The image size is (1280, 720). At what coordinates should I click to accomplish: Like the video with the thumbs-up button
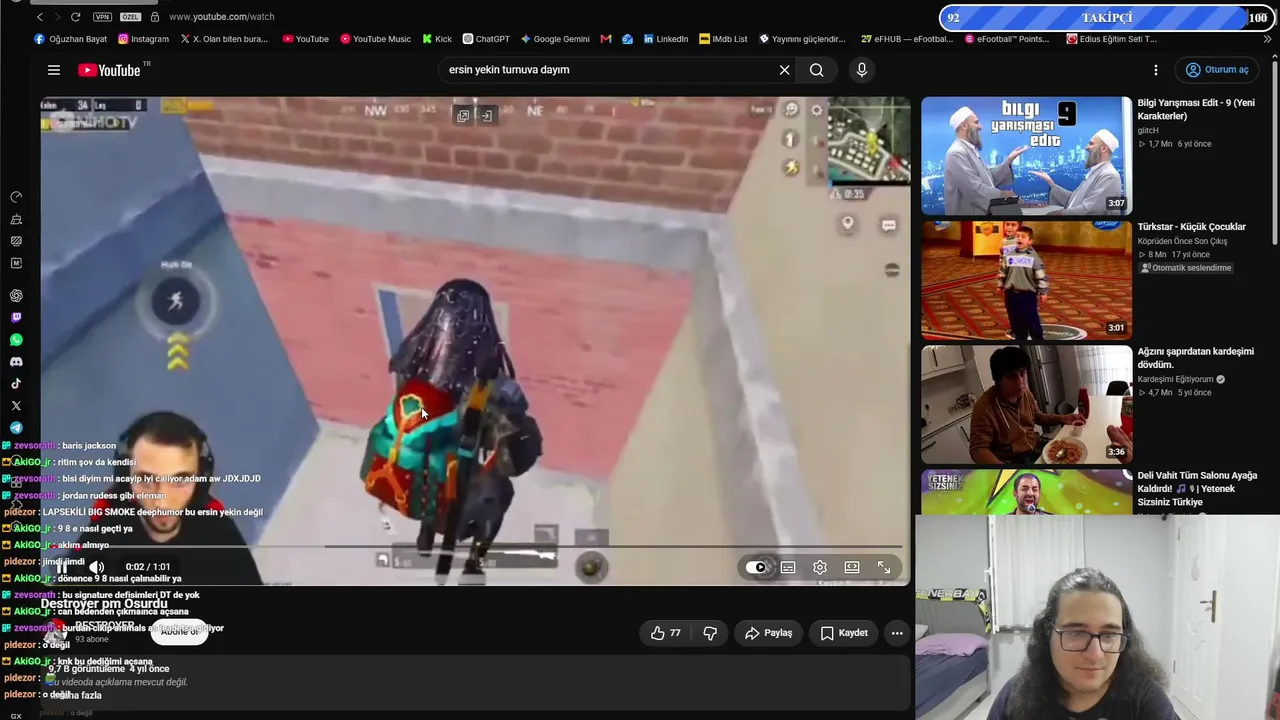[x=665, y=633]
